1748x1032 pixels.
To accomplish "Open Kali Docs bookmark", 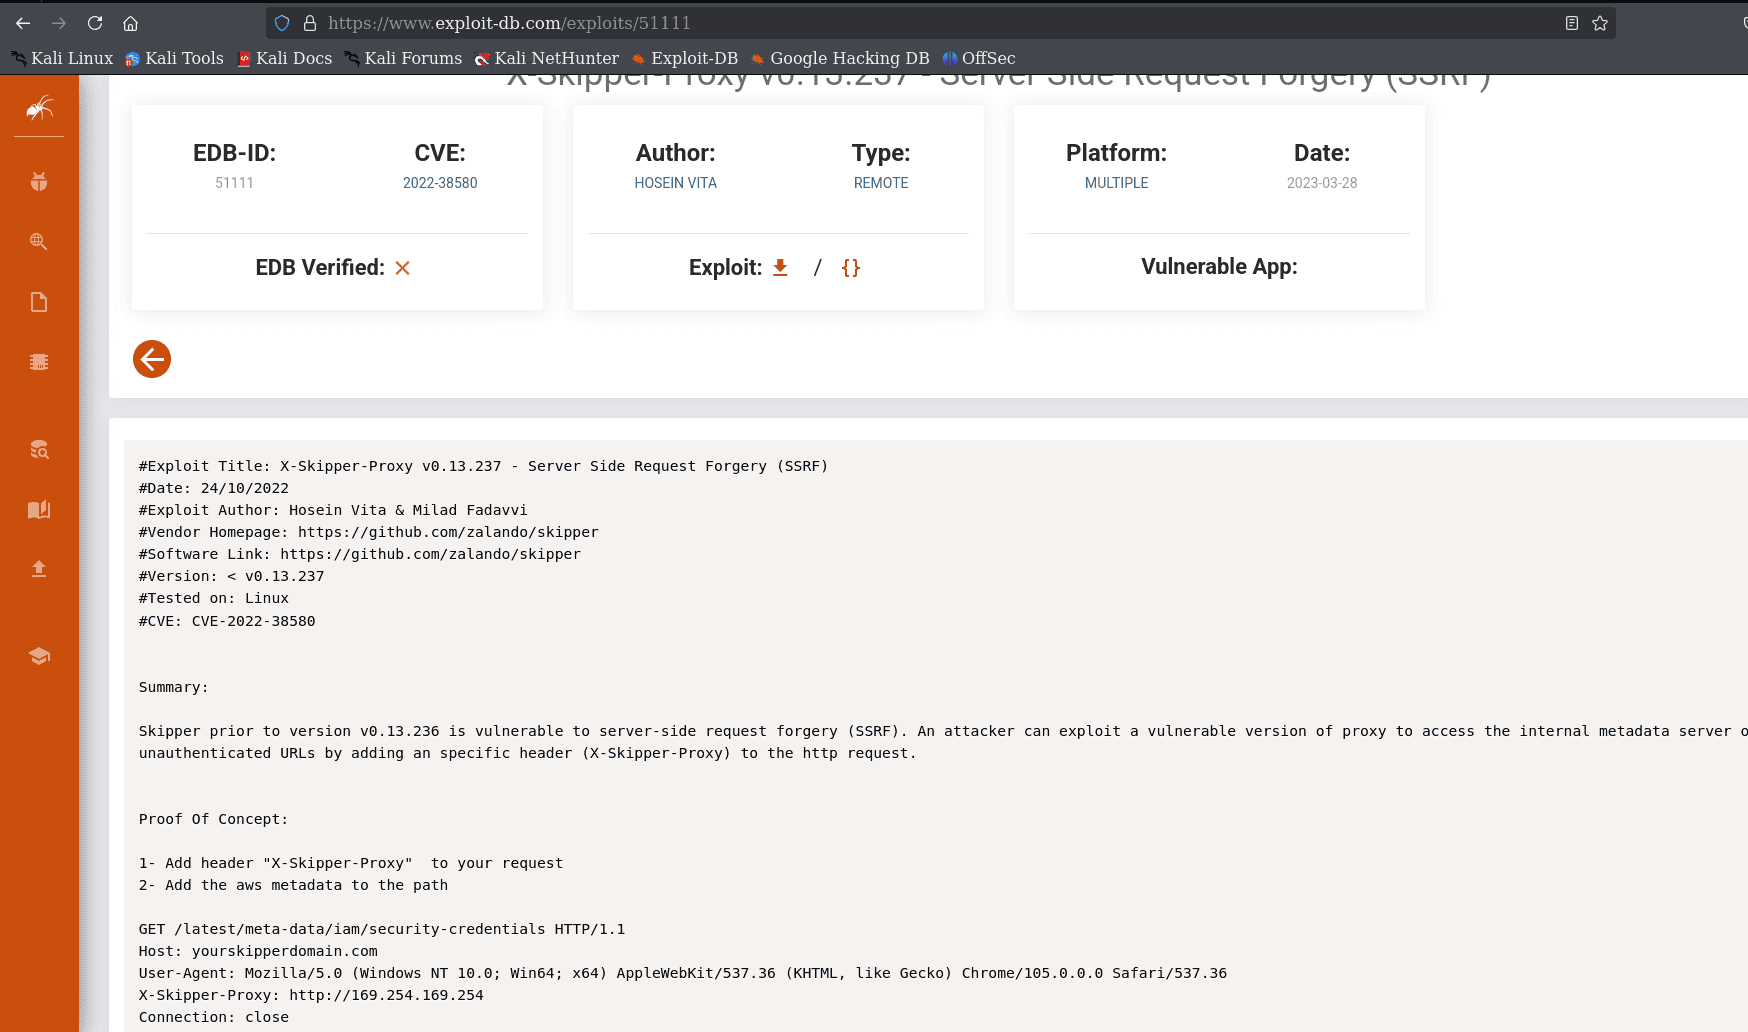I will tap(285, 58).
